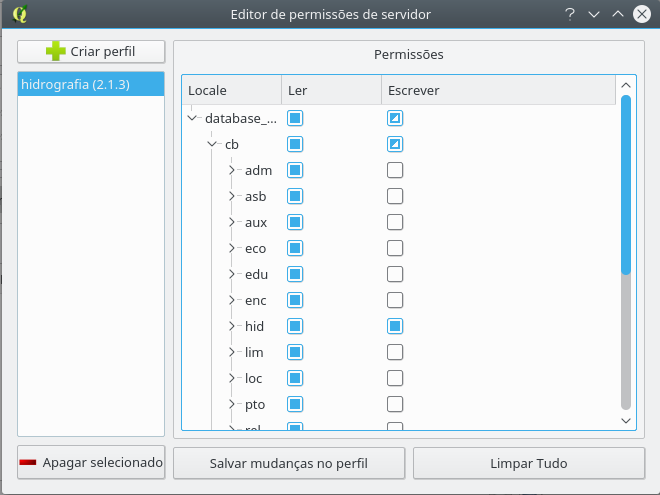
Task: Uncheck Ler for eco row
Action: tap(295, 248)
